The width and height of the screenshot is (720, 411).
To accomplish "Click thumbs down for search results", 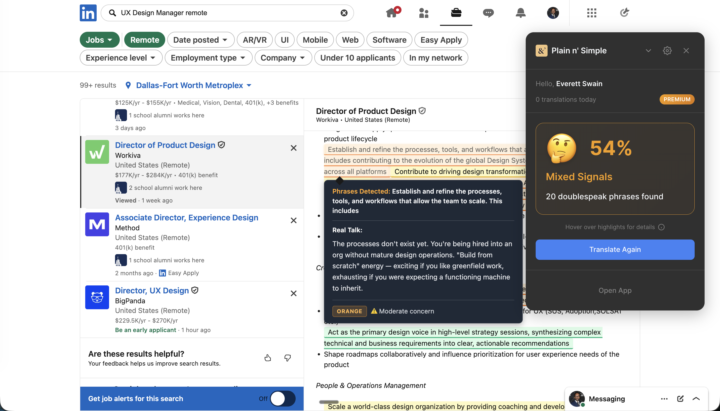I will (287, 358).
